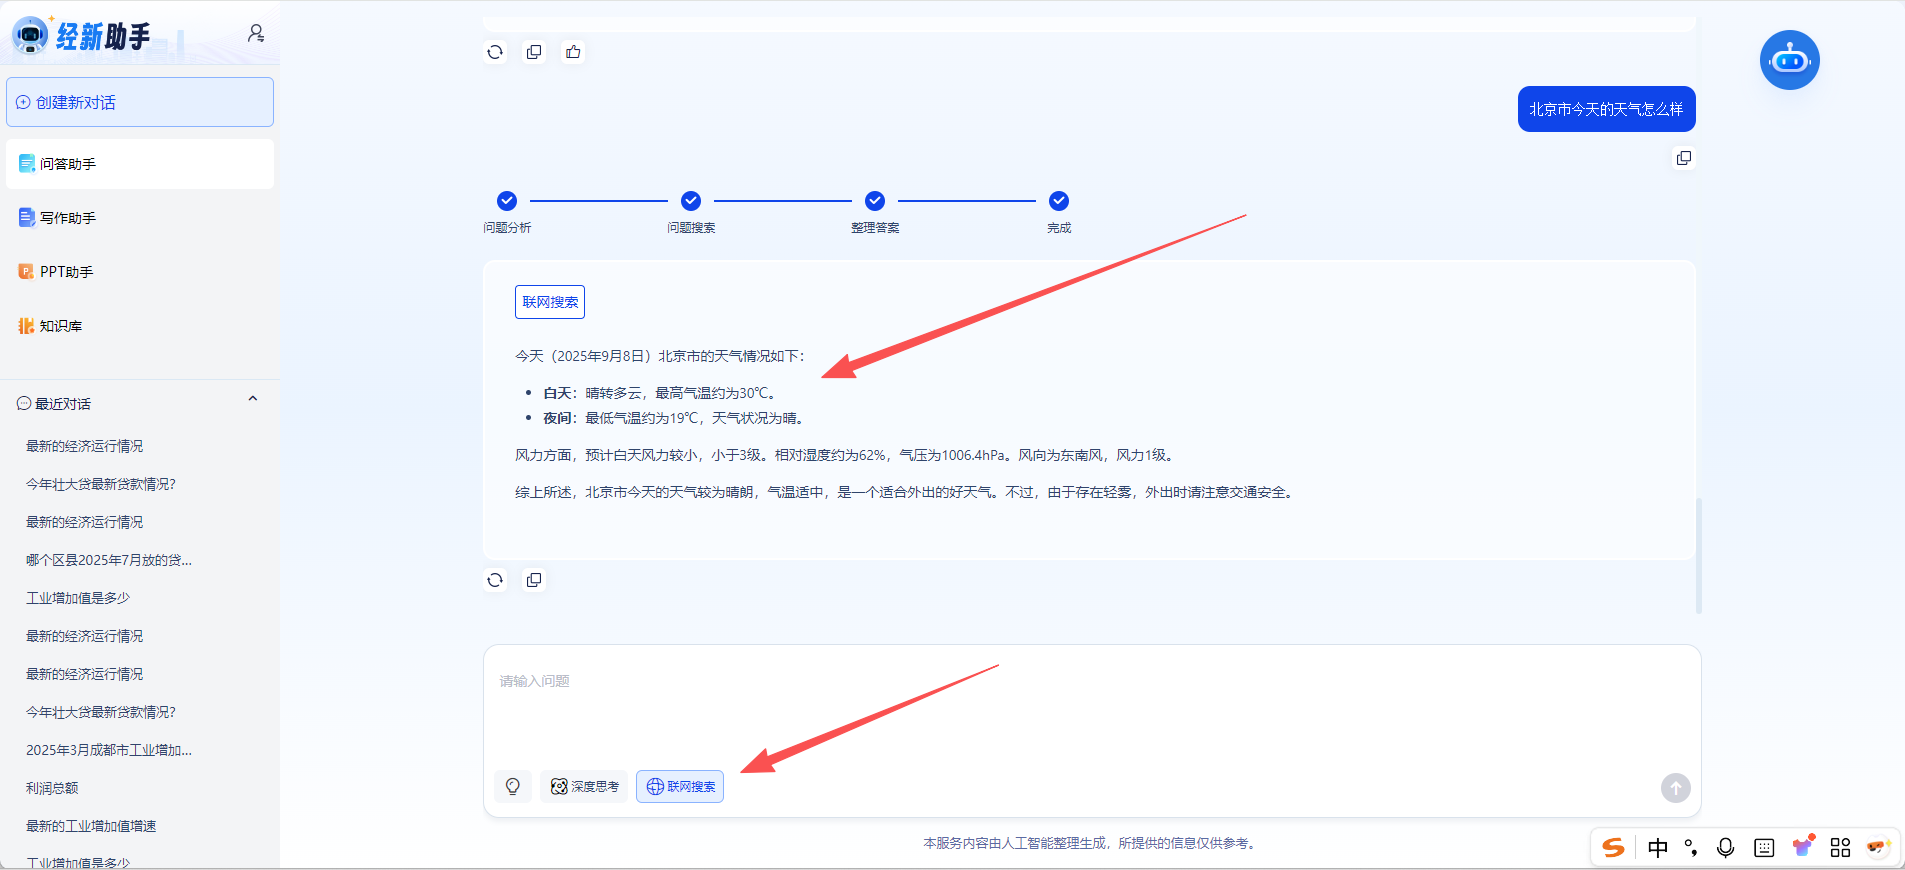
Task: Copy the user message 北京市今天的天气怎么样
Action: coord(1684,158)
